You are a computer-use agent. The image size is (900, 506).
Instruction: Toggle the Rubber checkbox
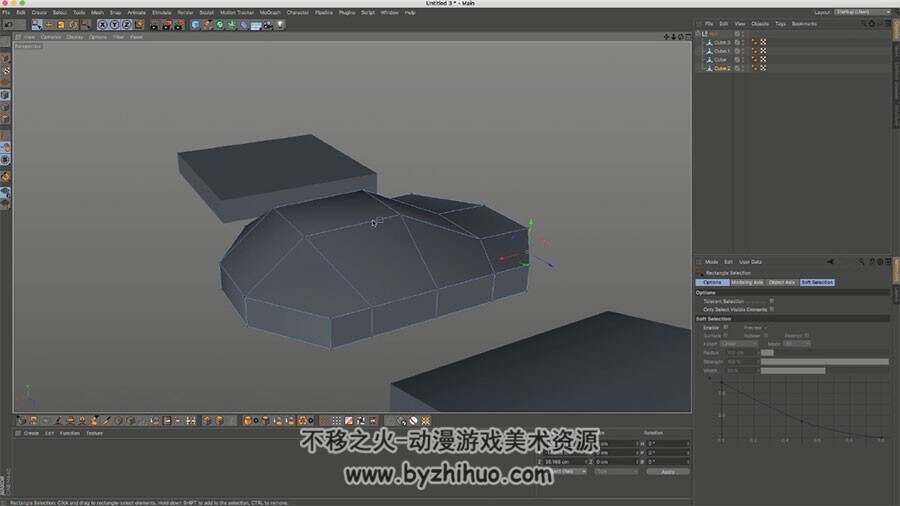tap(766, 335)
